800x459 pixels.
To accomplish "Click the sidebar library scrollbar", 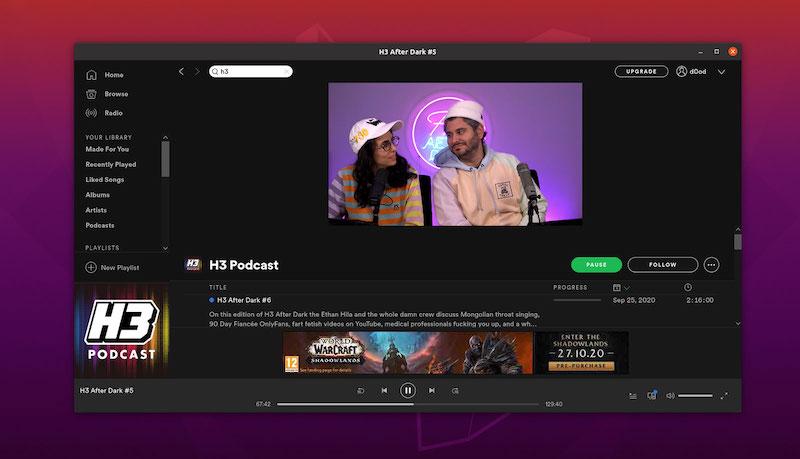I will [165, 159].
